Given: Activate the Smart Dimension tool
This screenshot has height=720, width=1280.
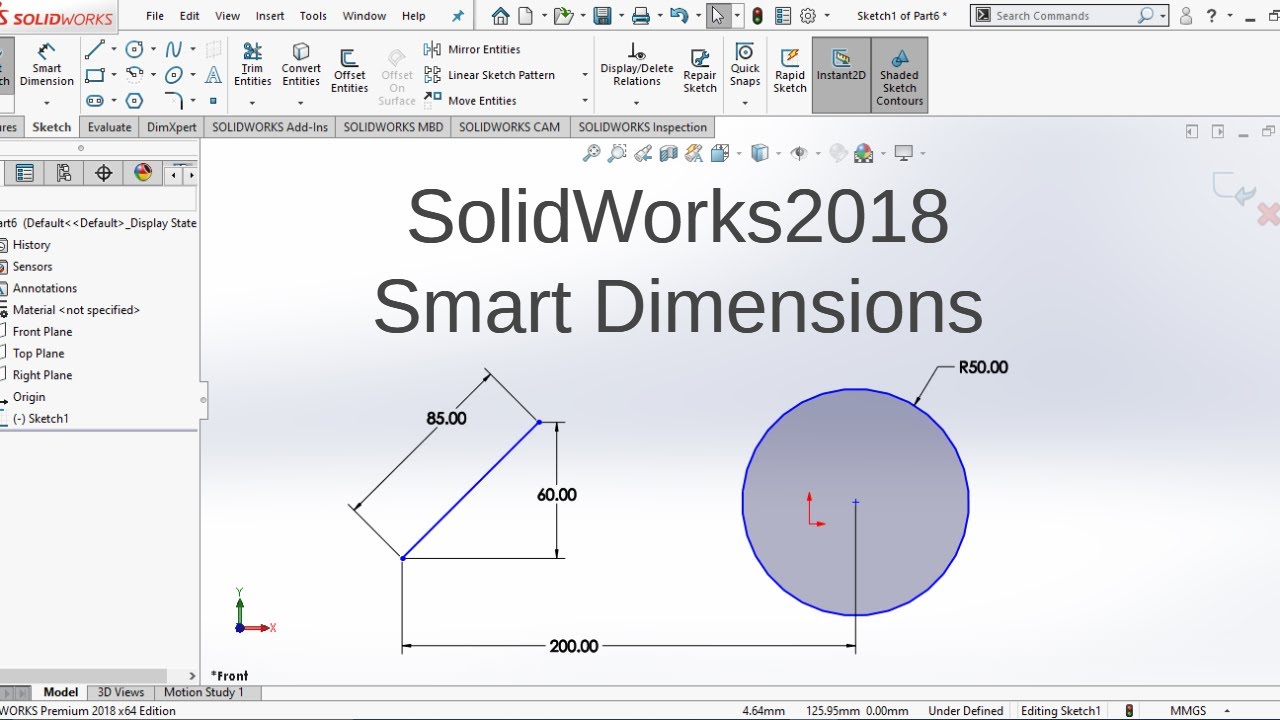Looking at the screenshot, I should (47, 65).
